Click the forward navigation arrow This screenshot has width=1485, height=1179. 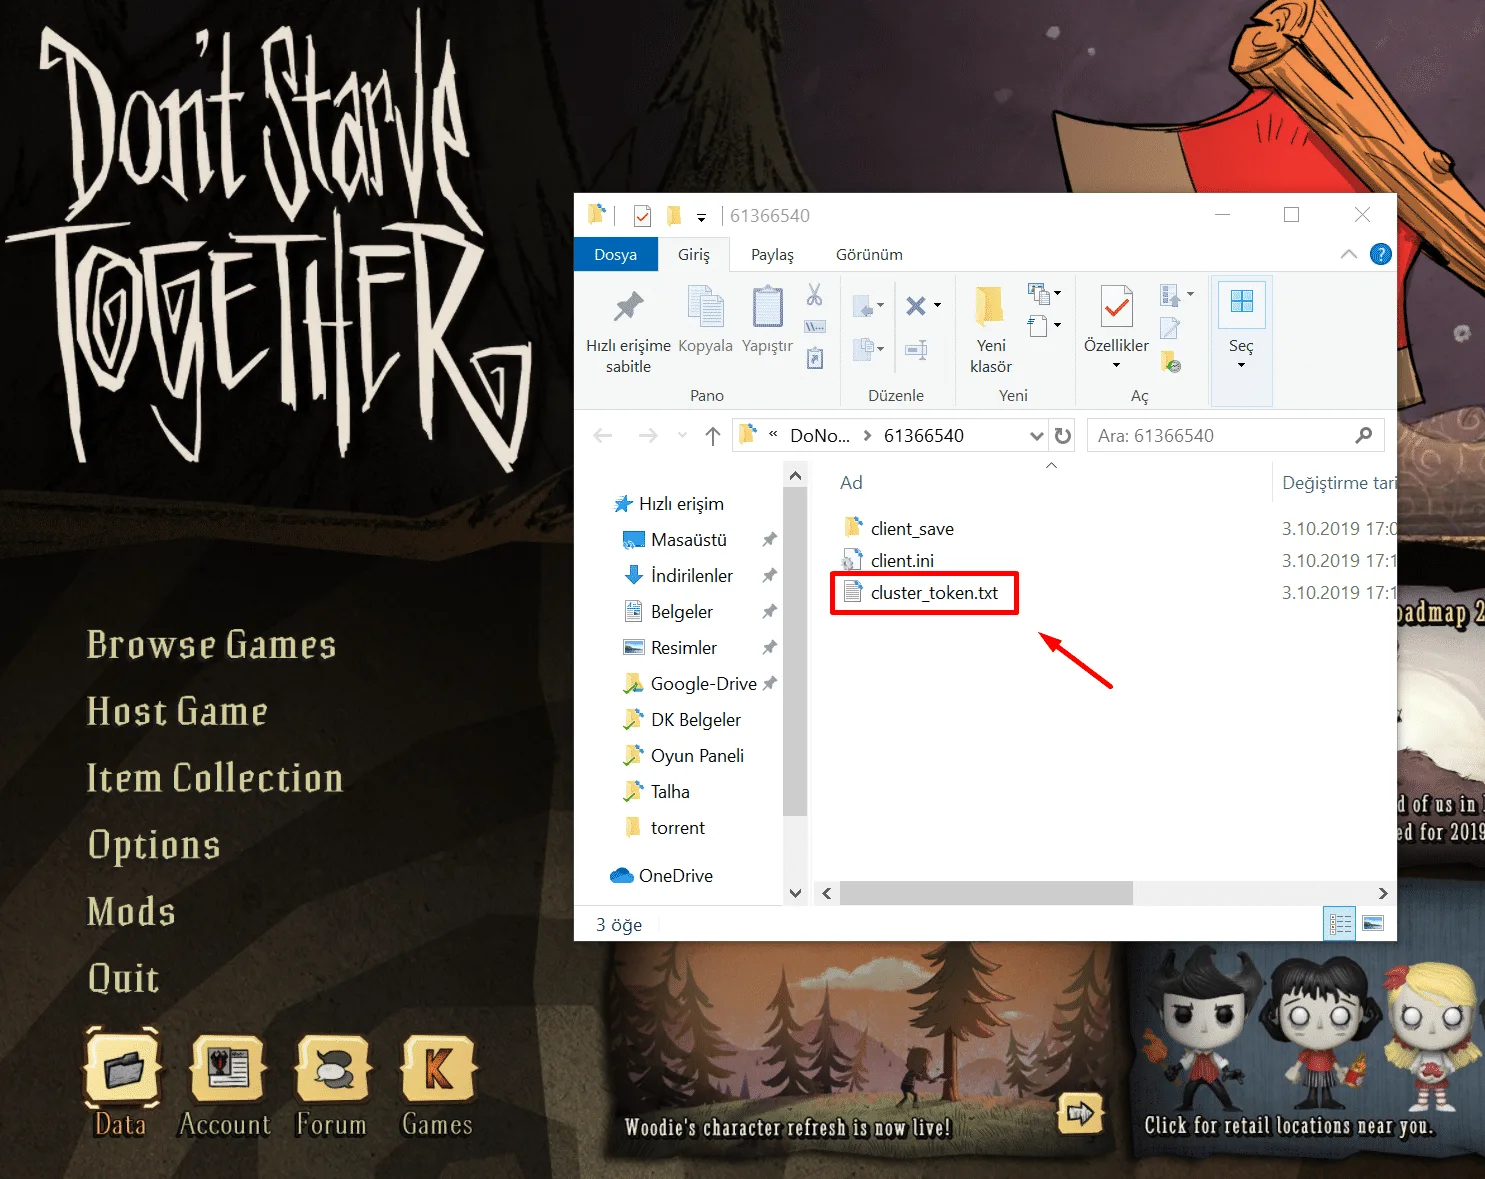point(648,435)
